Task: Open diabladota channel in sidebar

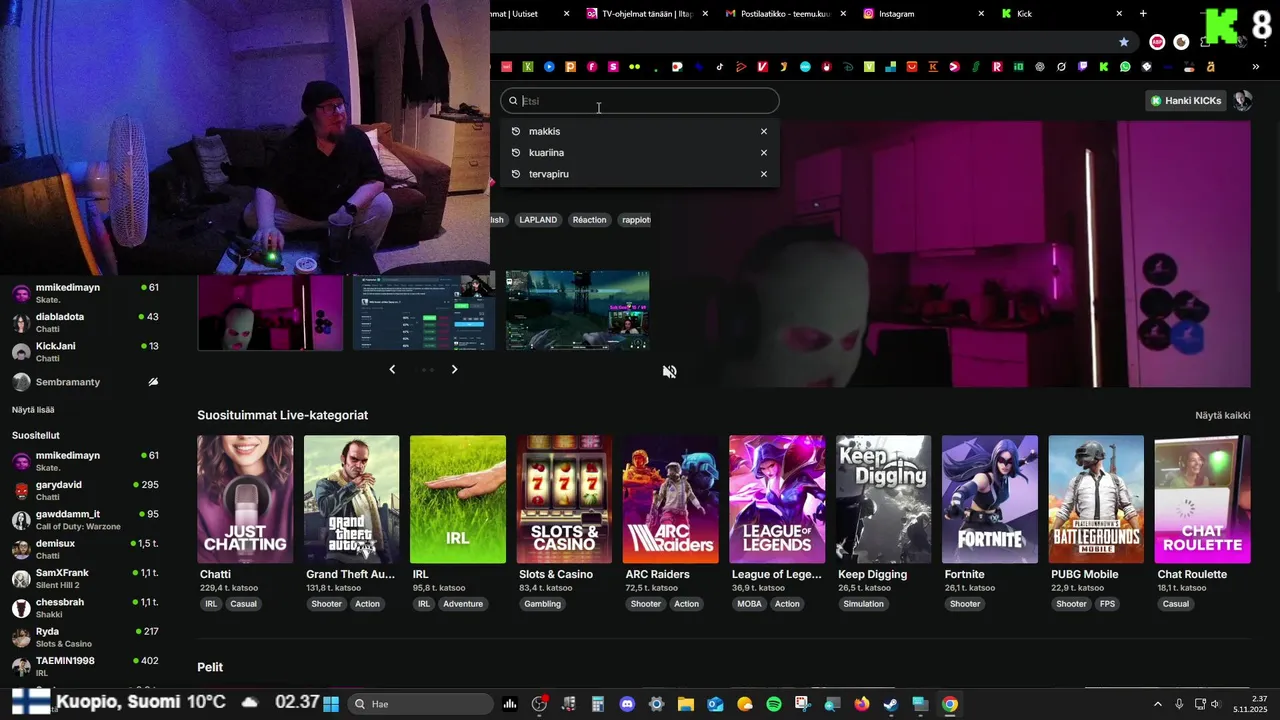Action: [x=85, y=322]
